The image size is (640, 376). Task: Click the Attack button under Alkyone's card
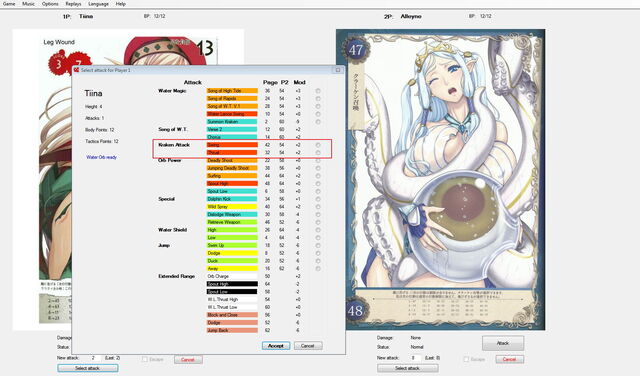click(503, 343)
